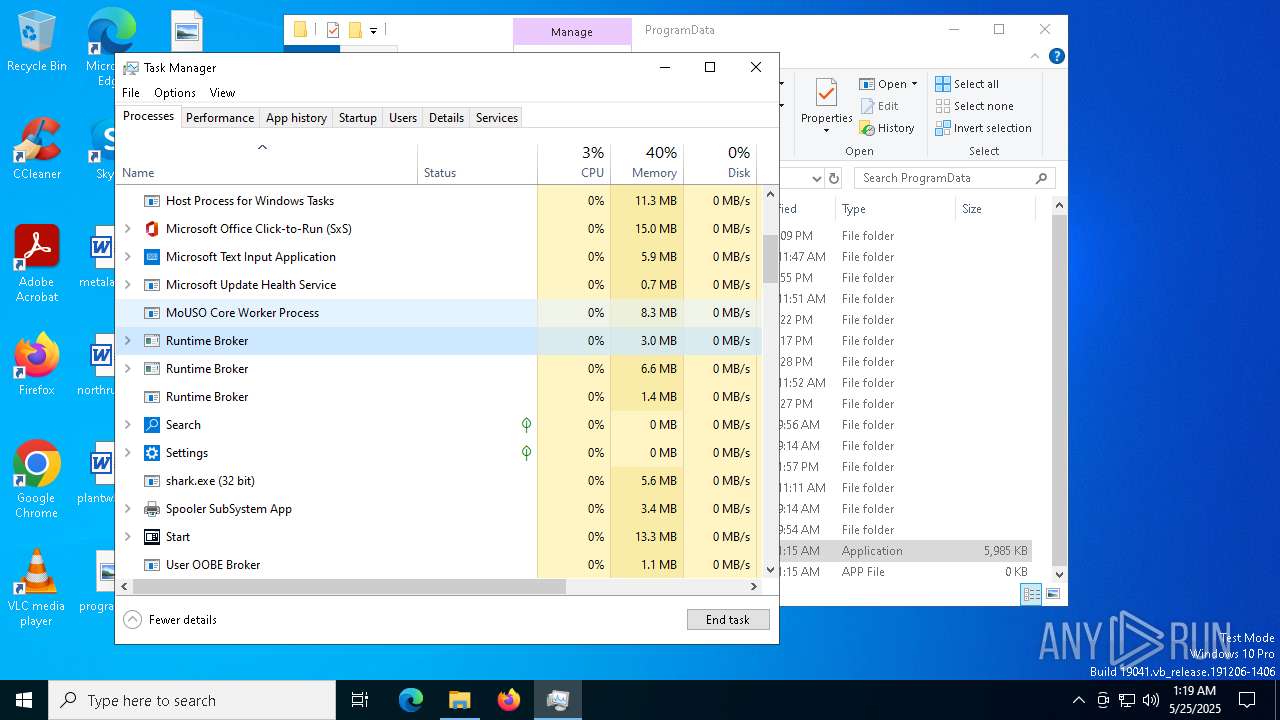
Task: Expand the Settings process row
Action: [x=127, y=453]
